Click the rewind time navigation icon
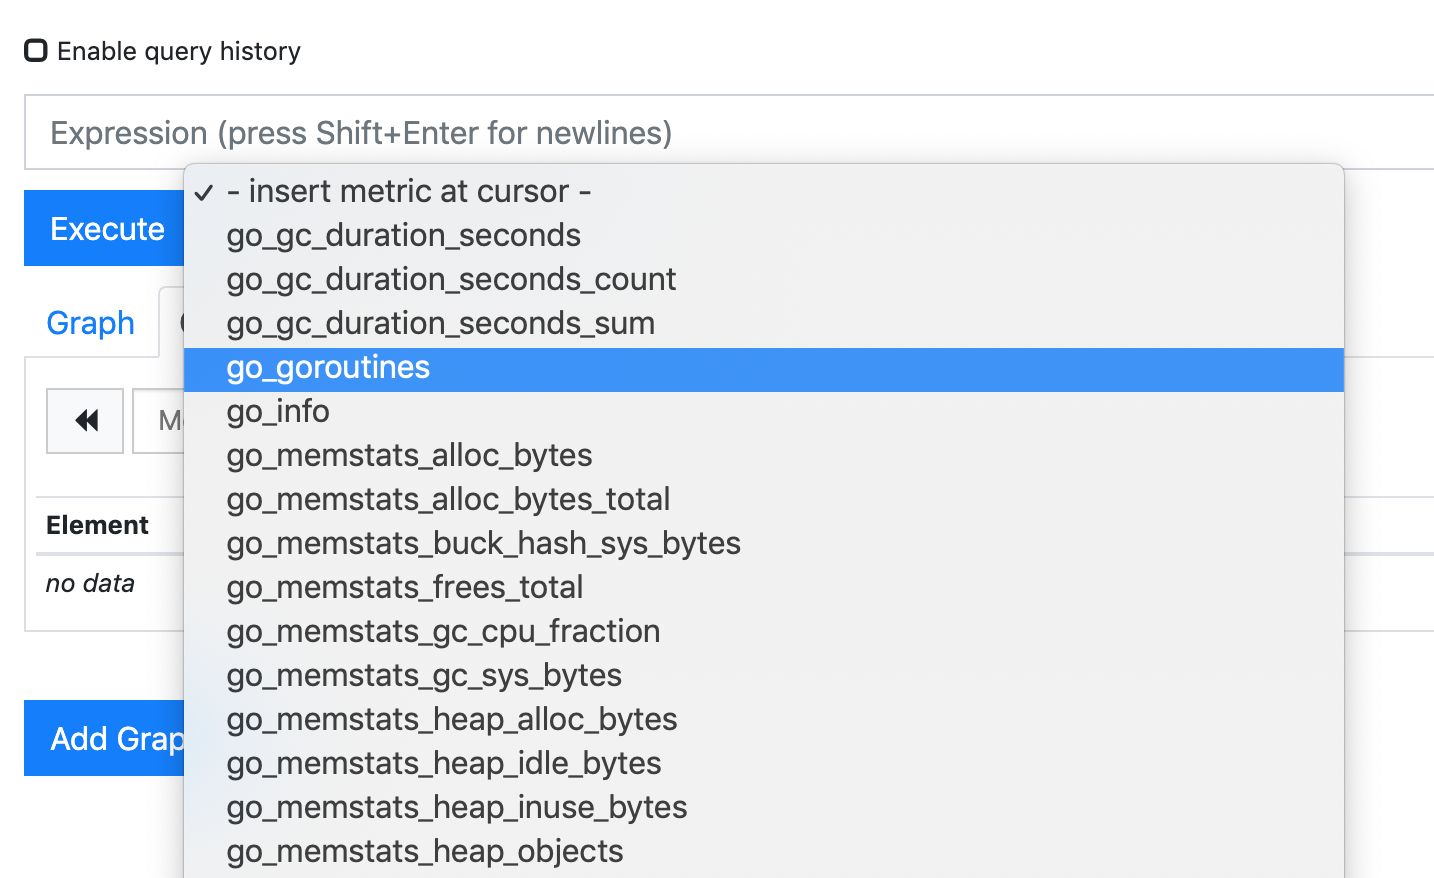 pyautogui.click(x=84, y=420)
